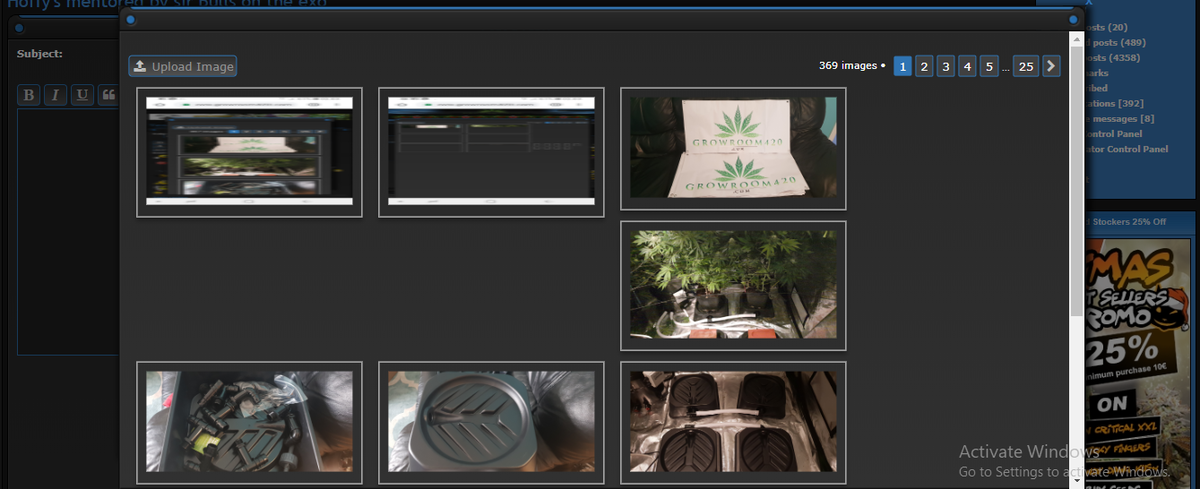Viewport: 1200px width, 489px height.
Task: Select the Growroom420 banner thumbnail
Action: click(x=733, y=148)
